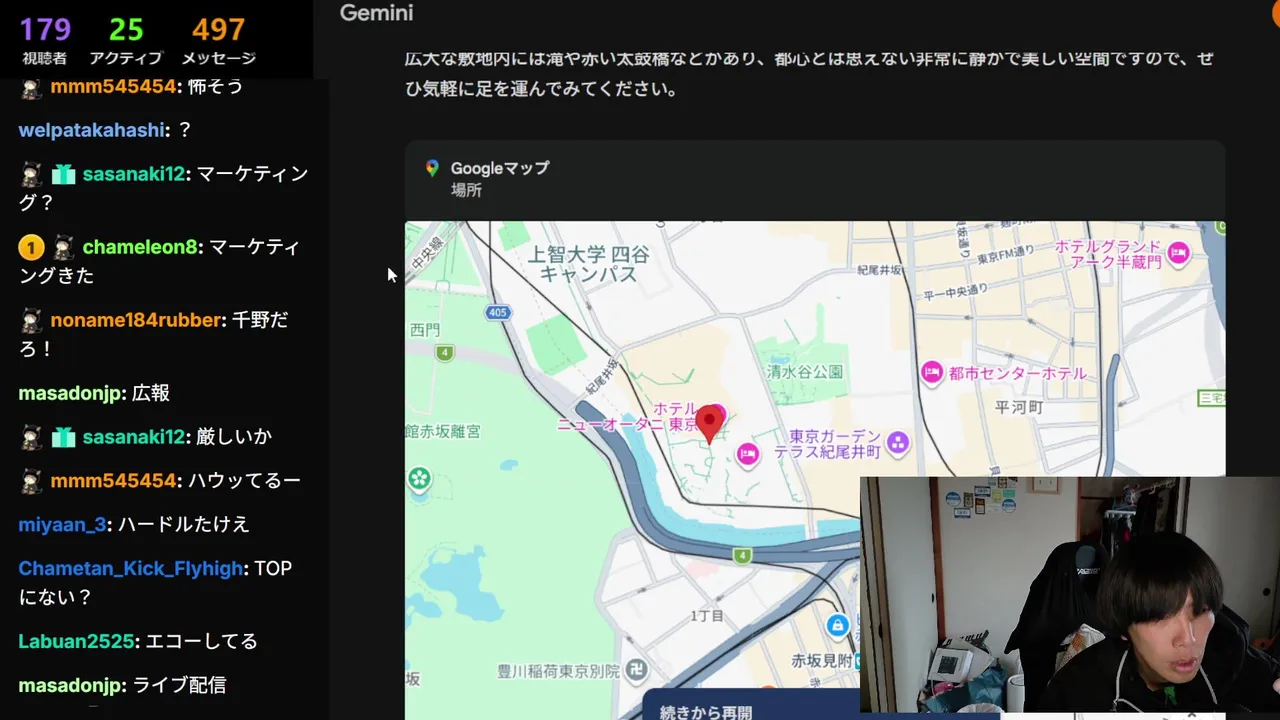Open username noname184rubber in chat

pyautogui.click(x=136, y=321)
